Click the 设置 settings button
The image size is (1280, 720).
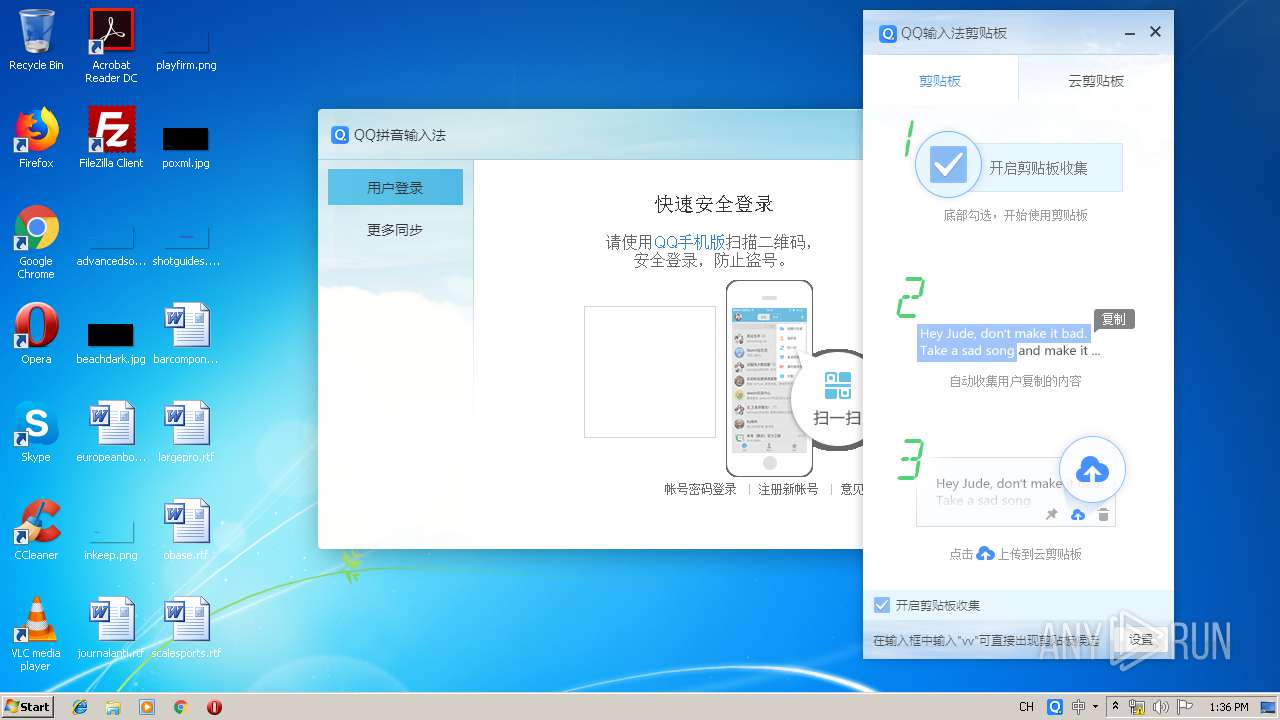click(1141, 639)
